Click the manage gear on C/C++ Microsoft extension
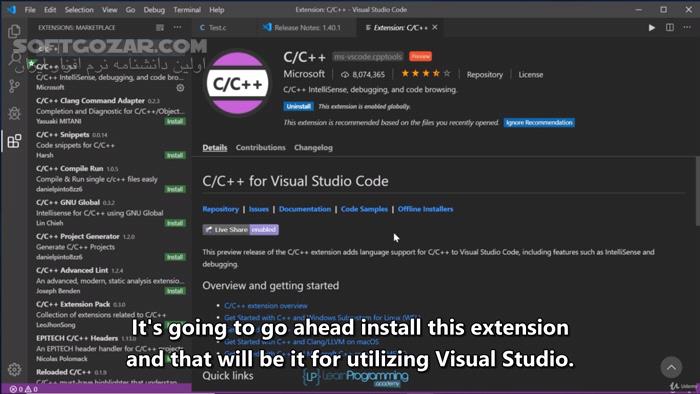700x394 pixels. click(x=180, y=88)
